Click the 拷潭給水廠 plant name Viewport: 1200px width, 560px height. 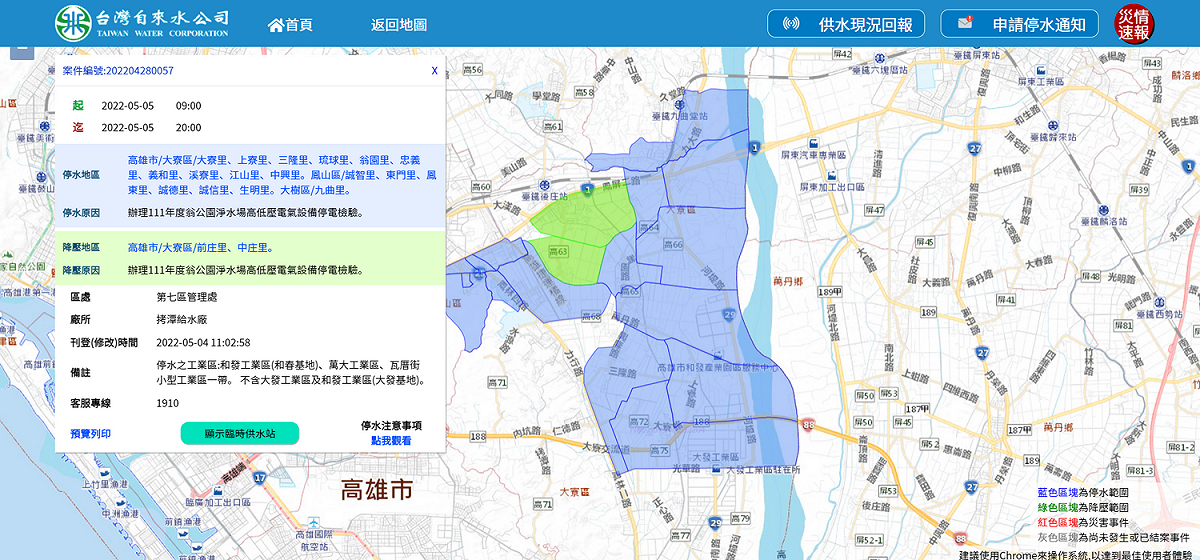point(181,320)
